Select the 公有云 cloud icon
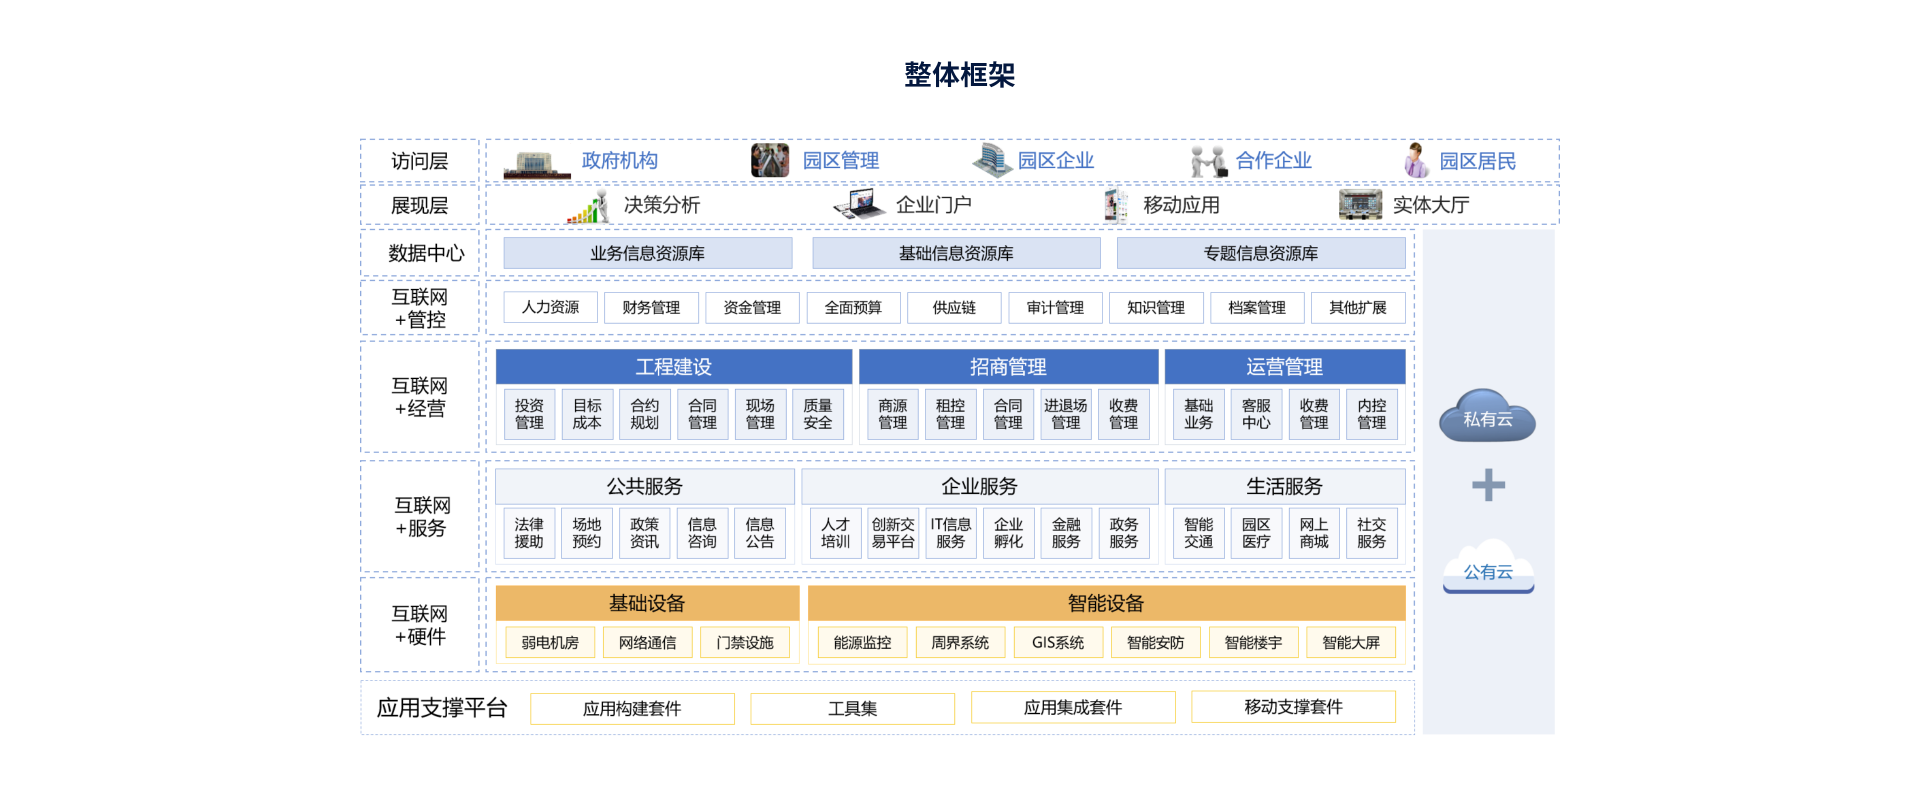The image size is (1920, 796). tap(1488, 570)
